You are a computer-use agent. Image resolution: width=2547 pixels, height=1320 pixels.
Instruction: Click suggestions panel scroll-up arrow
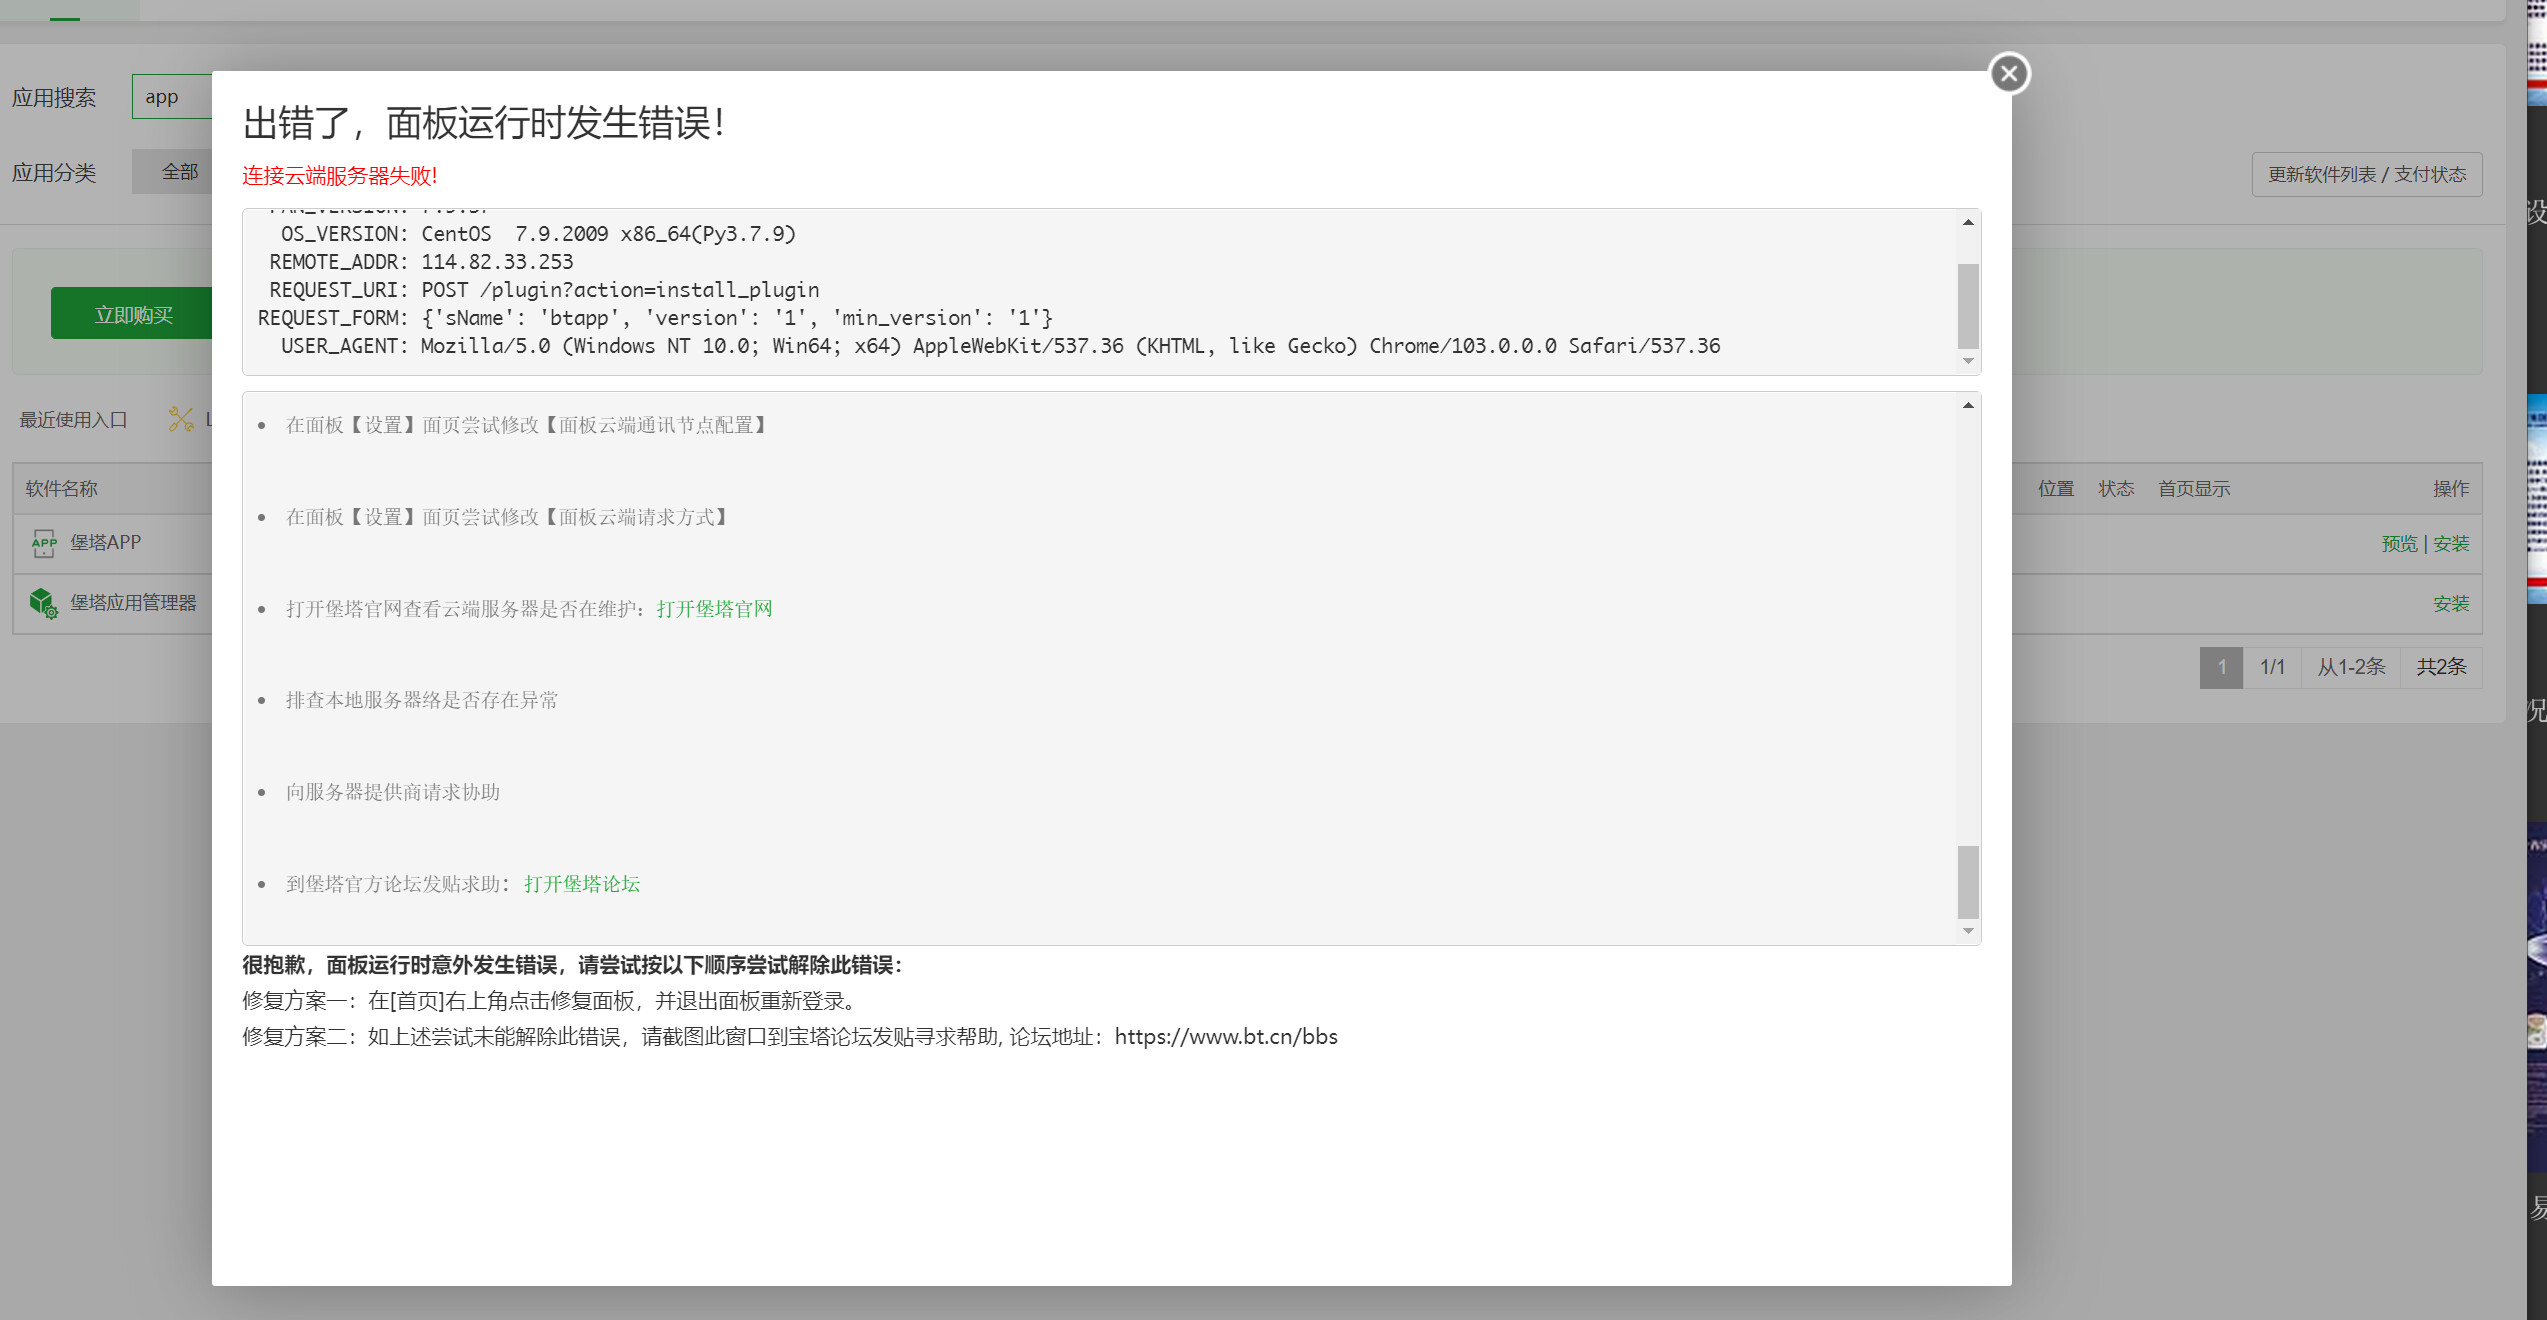point(1968,405)
